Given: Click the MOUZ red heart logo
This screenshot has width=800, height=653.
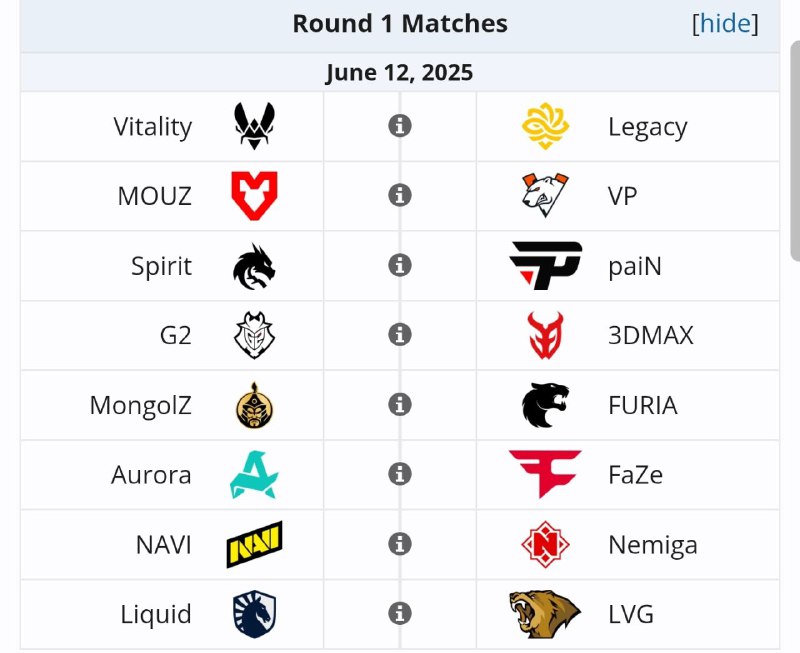Looking at the screenshot, I should pos(254,196).
